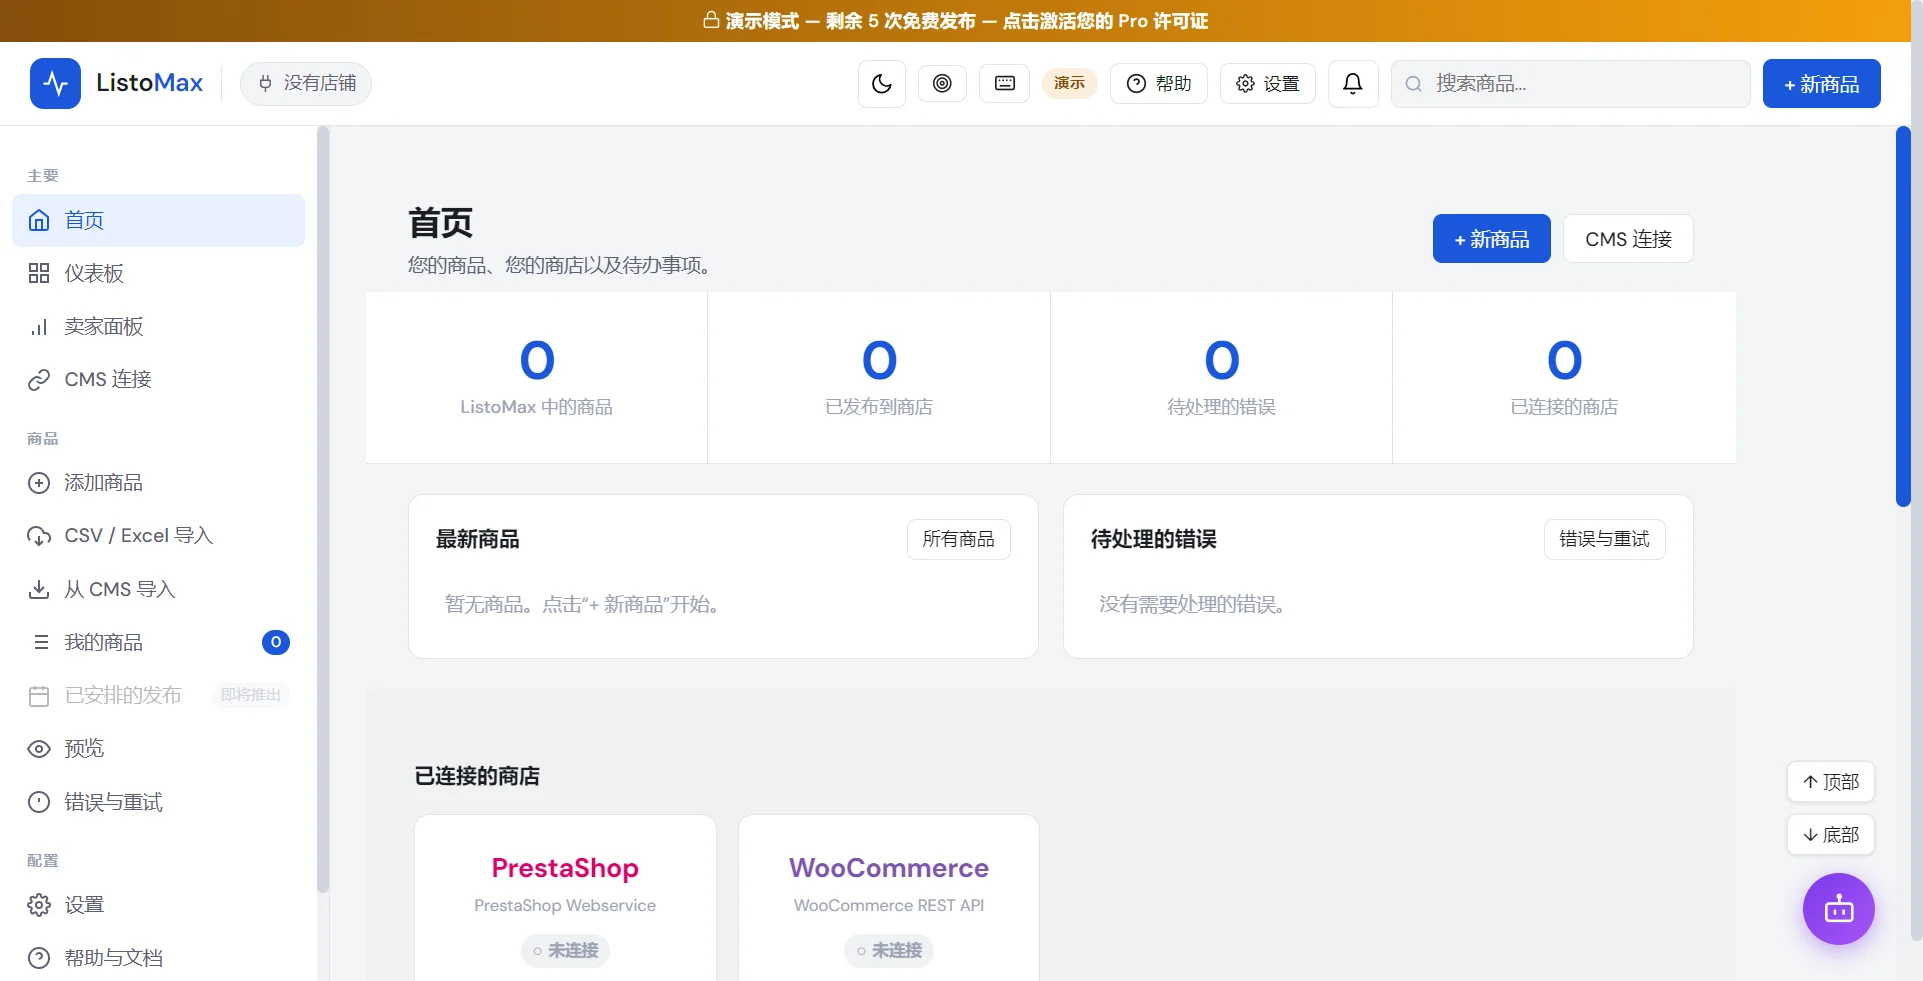1923x981 pixels.
Task: Open 设置 settings button in header
Action: pyautogui.click(x=1267, y=84)
